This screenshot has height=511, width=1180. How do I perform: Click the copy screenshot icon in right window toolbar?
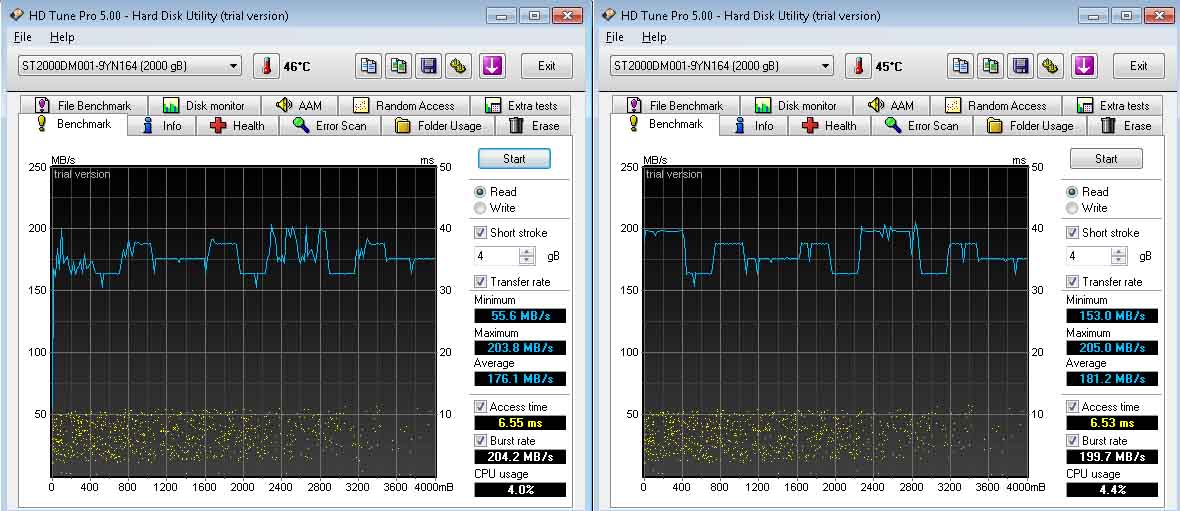pyautogui.click(x=991, y=66)
